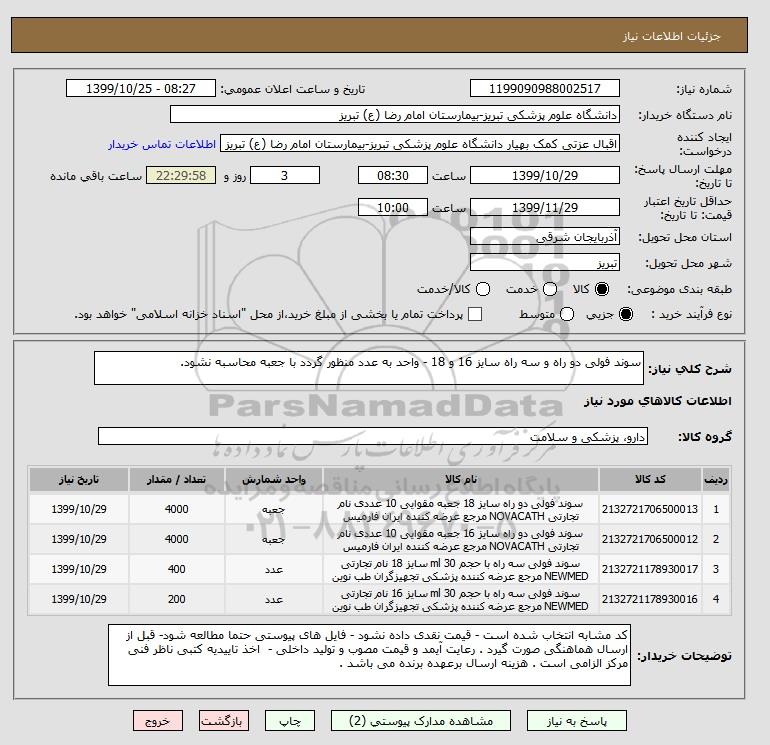Click the remaining days field showing 3
The width and height of the screenshot is (770, 745).
click(x=285, y=175)
